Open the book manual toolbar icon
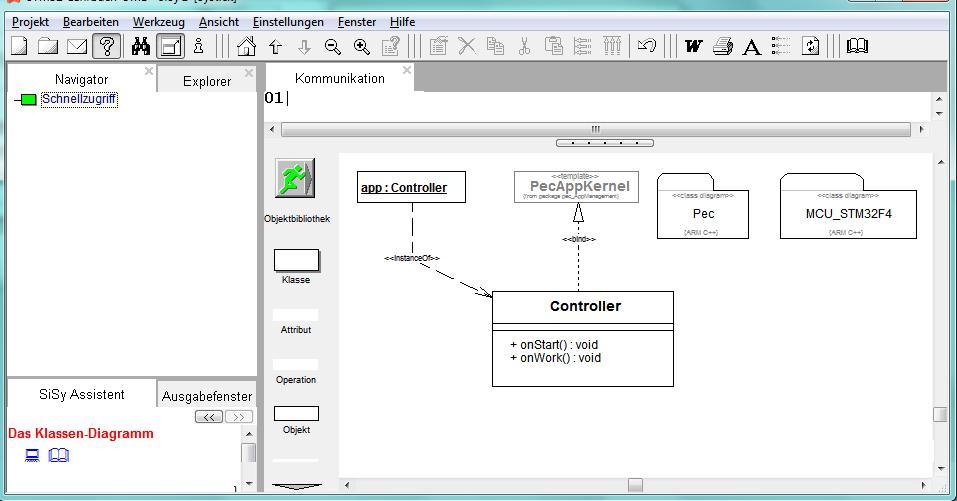Screen dimensions: 957x501 [858, 46]
